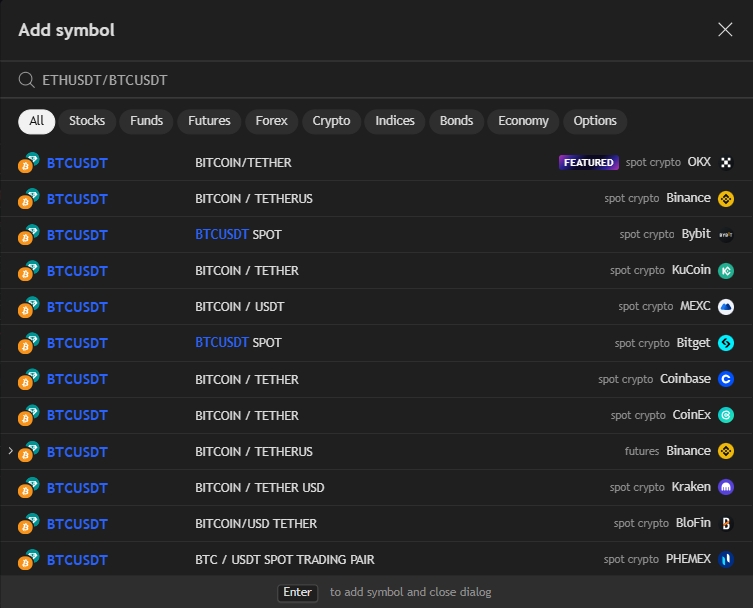Viewport: 753px width, 608px height.
Task: Select BTCUSDT ticker in KuCoin row
Action: (x=77, y=271)
